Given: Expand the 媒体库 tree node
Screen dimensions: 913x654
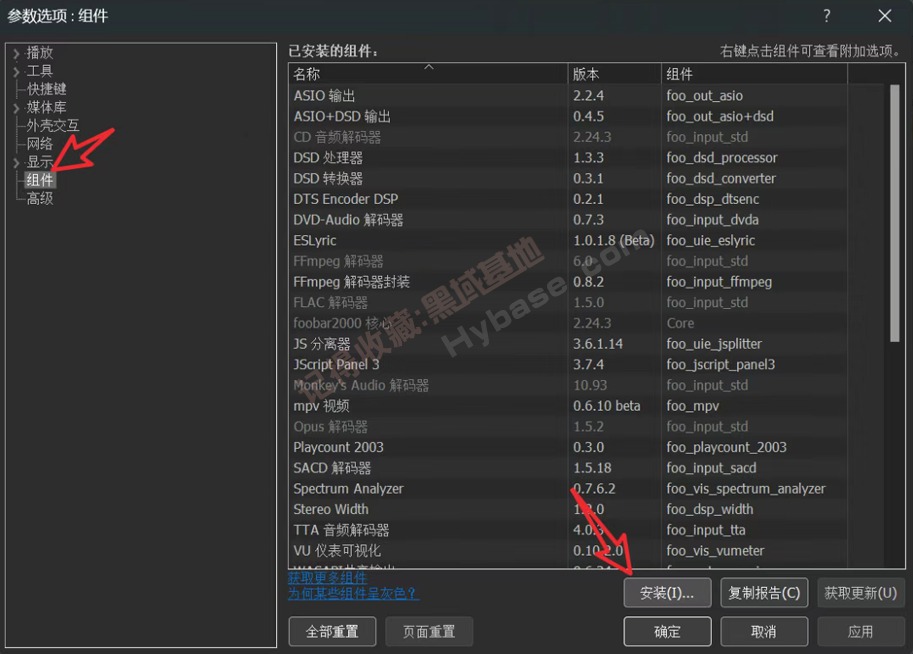Looking at the screenshot, I should 16,108.
